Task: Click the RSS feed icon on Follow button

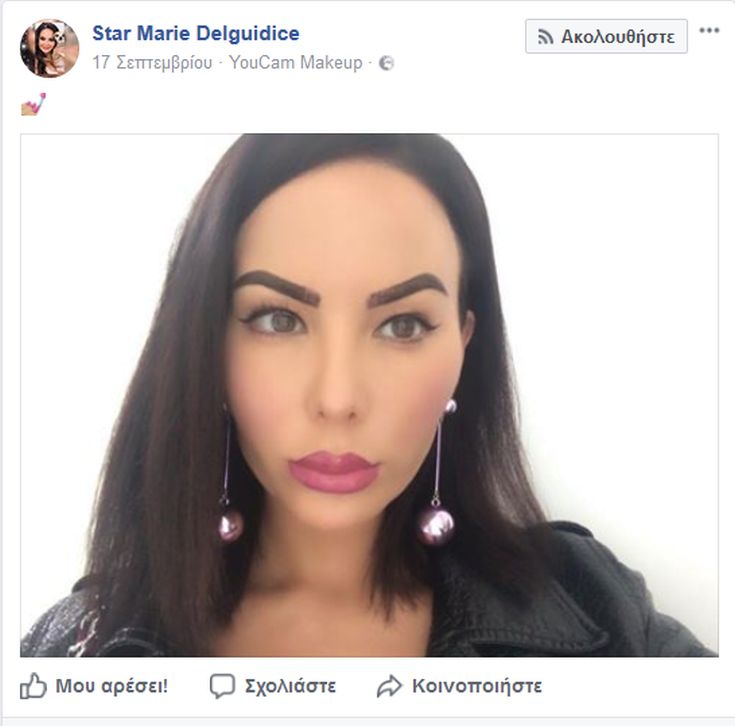Action: (x=545, y=37)
